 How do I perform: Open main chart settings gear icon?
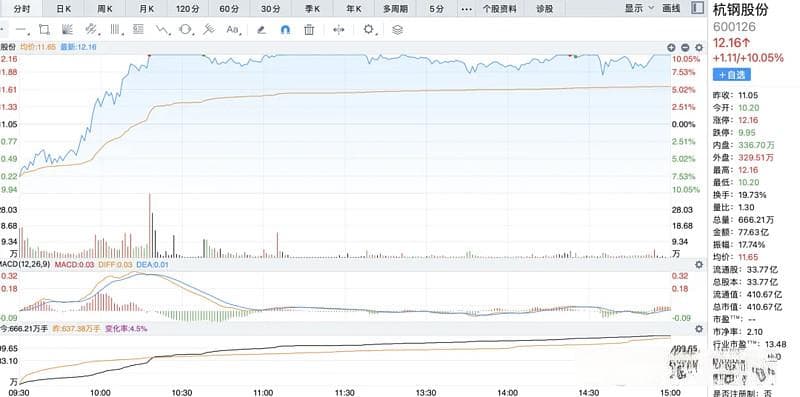point(699,47)
